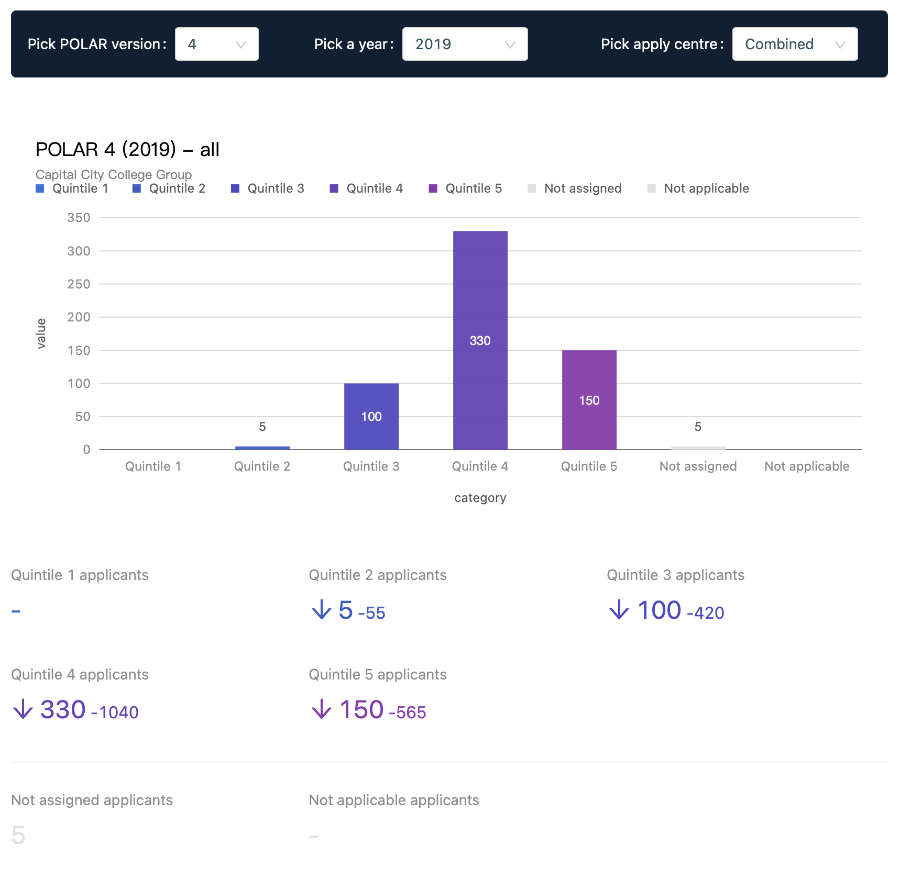Viewport: 900px width, 891px height.
Task: Open the apply centre dropdown showing Combined
Action: pyautogui.click(x=794, y=44)
